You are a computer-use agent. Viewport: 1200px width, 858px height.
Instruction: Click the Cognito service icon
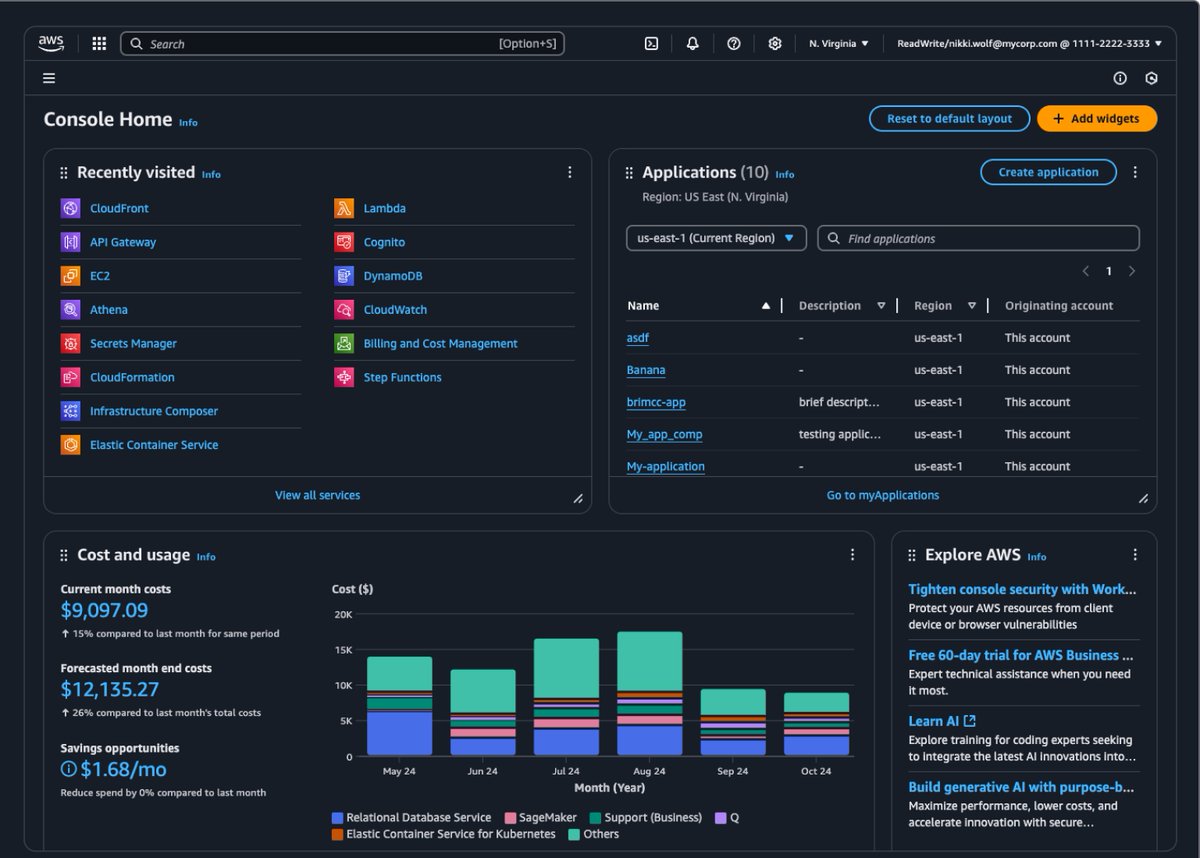point(344,242)
